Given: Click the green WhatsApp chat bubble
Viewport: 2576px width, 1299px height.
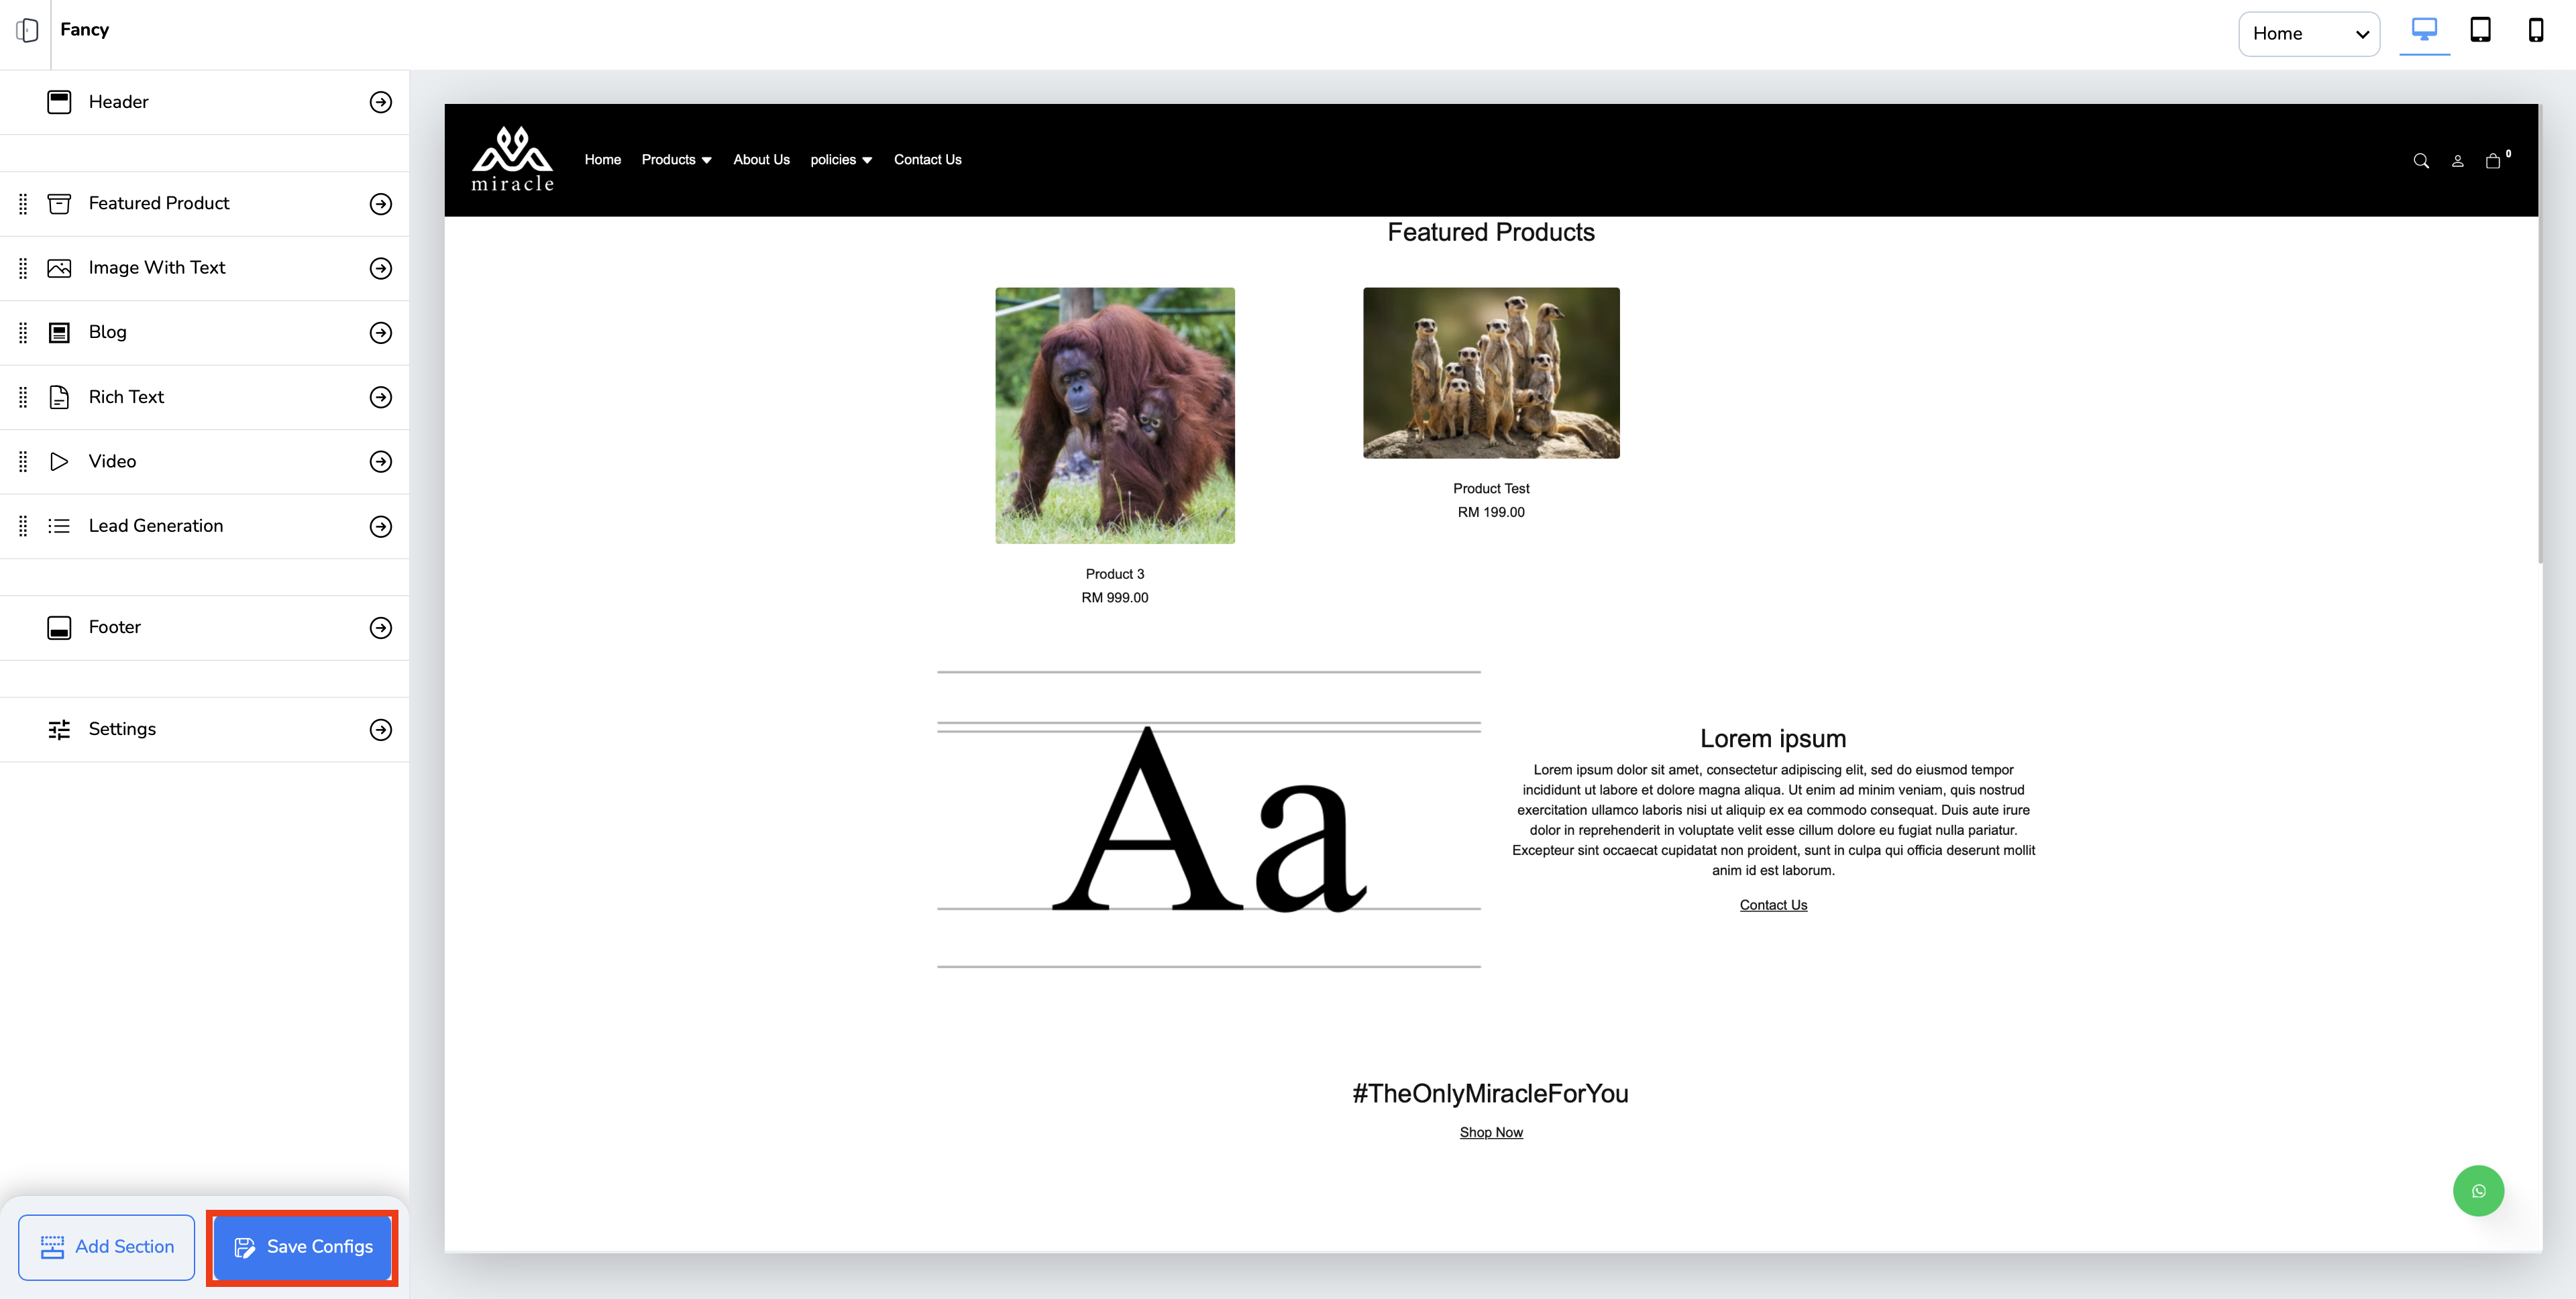Looking at the screenshot, I should [x=2478, y=1190].
